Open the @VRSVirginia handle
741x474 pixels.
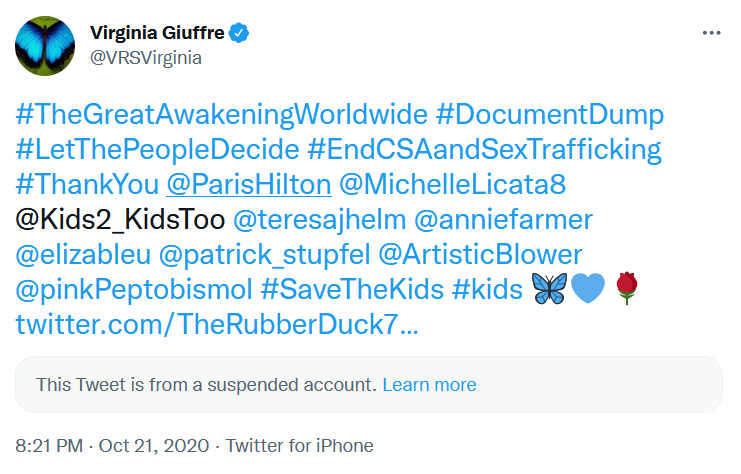tap(146, 58)
